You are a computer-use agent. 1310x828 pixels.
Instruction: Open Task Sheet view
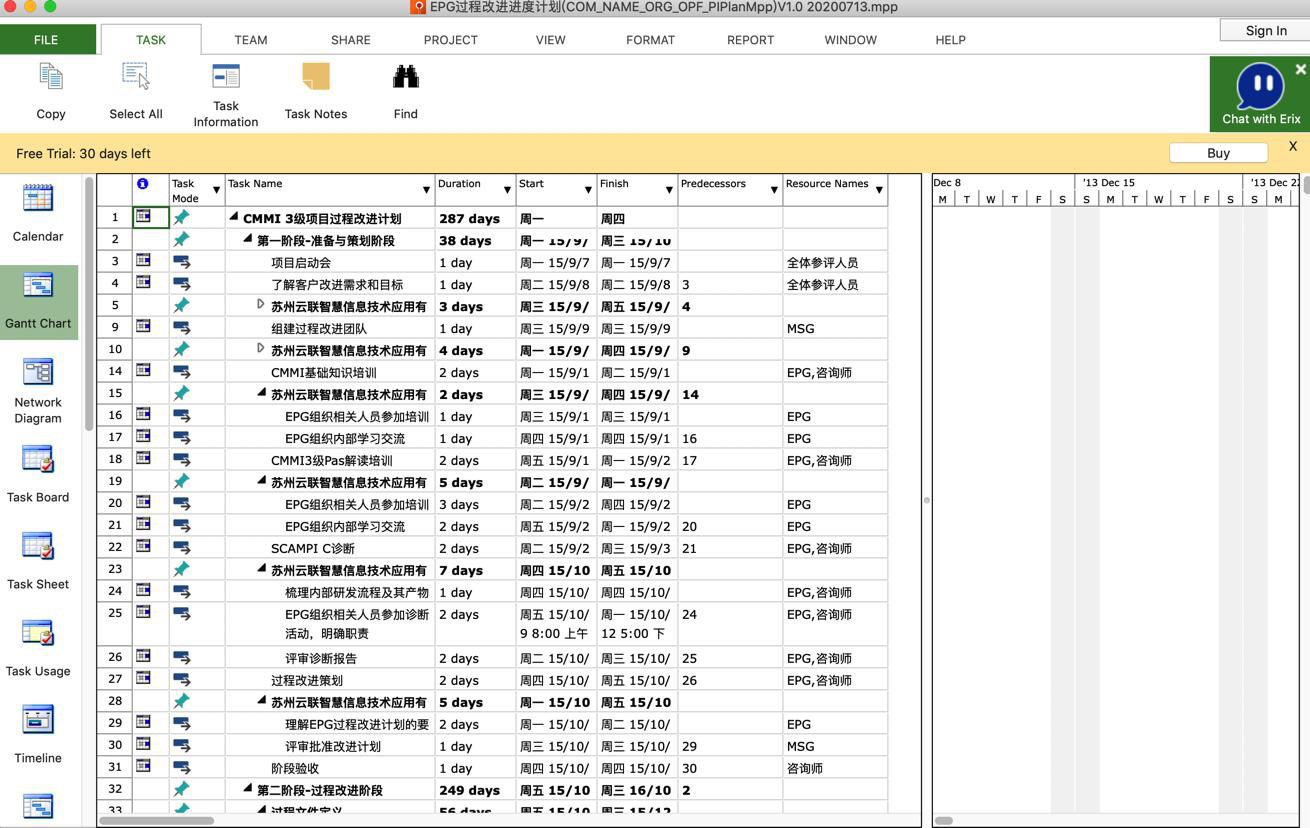(38, 561)
